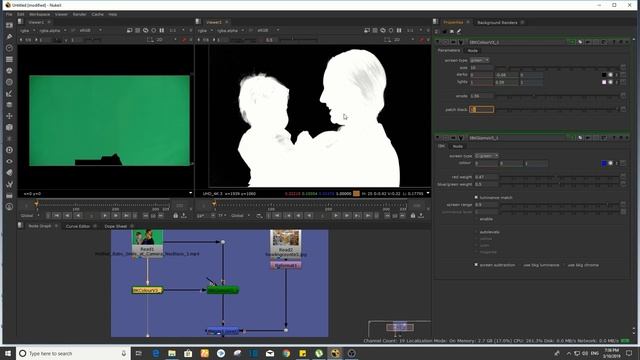Click on the red weight slider track
The image size is (640, 360).
[559, 177]
